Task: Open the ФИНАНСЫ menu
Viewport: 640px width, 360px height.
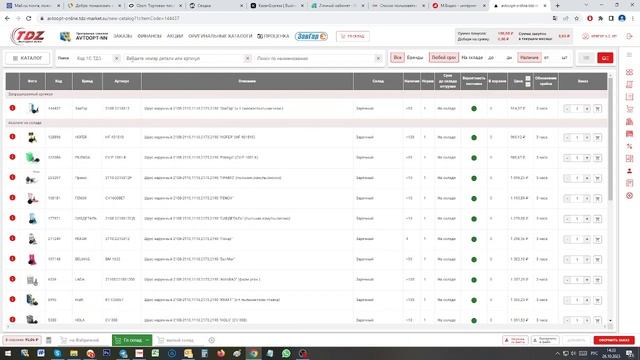Action: tap(149, 36)
